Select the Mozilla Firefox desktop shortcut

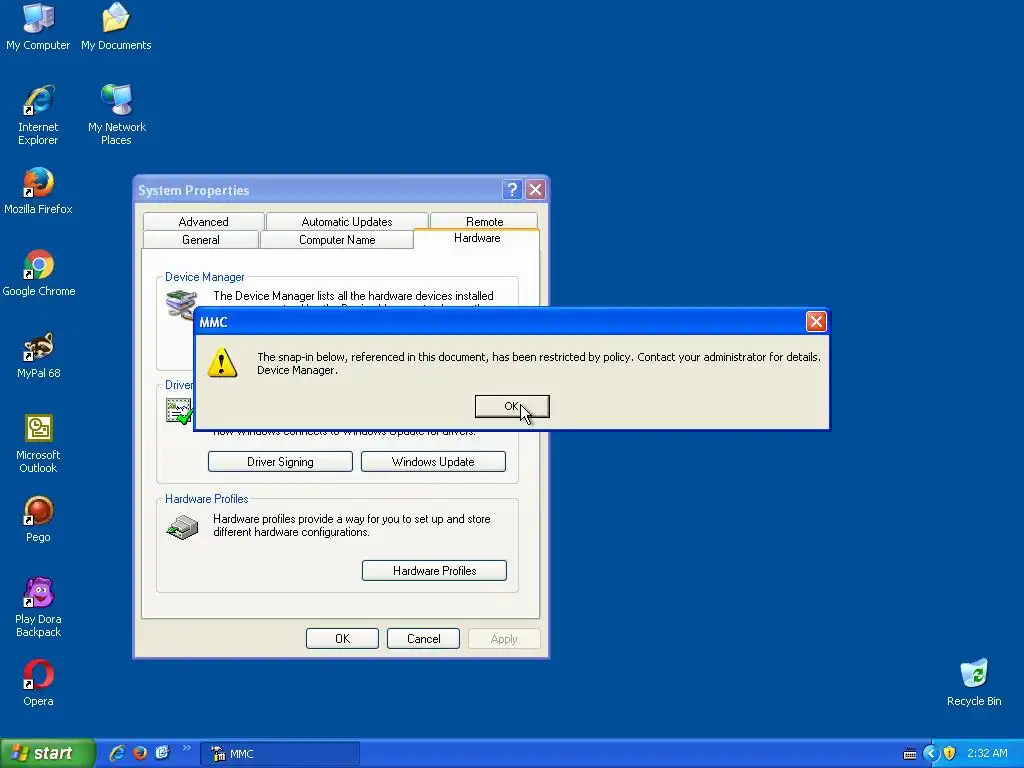click(x=38, y=191)
